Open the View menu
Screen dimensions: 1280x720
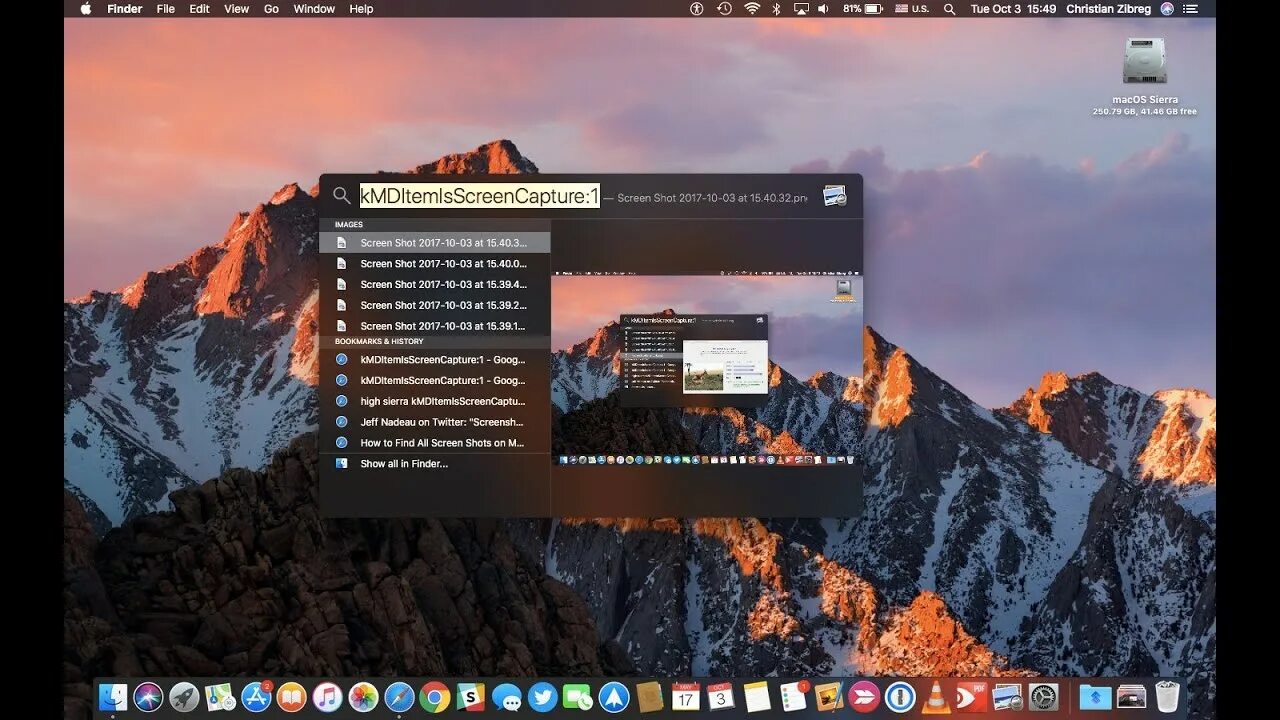coord(237,8)
